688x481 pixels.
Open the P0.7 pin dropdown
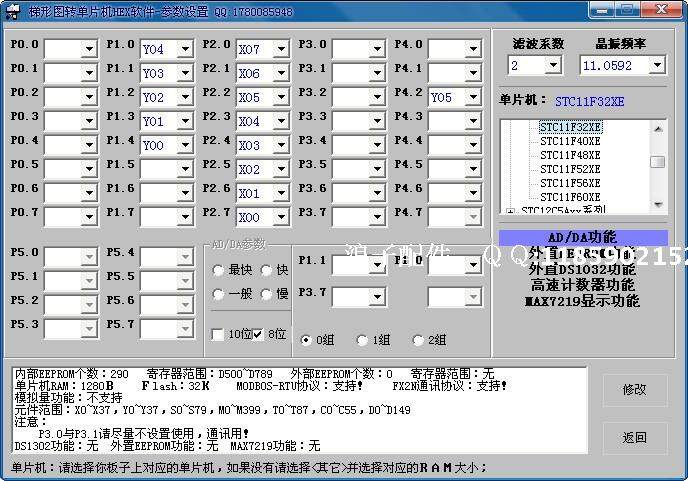[89, 217]
